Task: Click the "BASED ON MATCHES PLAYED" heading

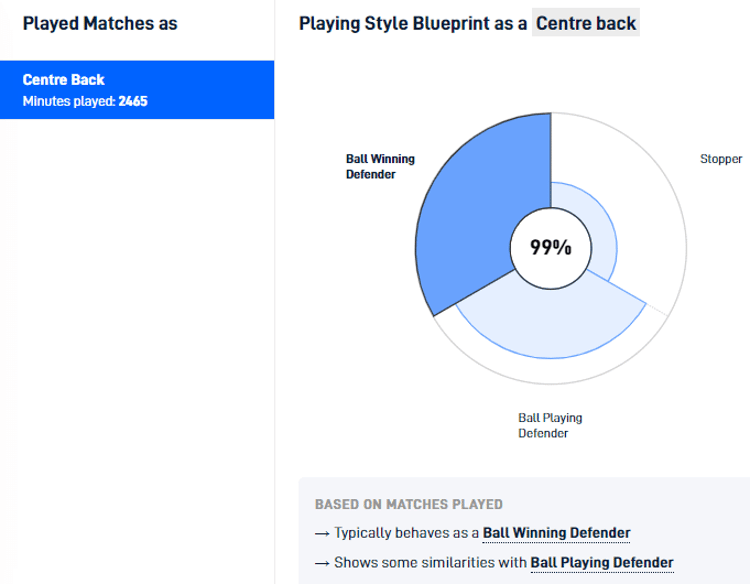Action: pyautogui.click(x=408, y=504)
